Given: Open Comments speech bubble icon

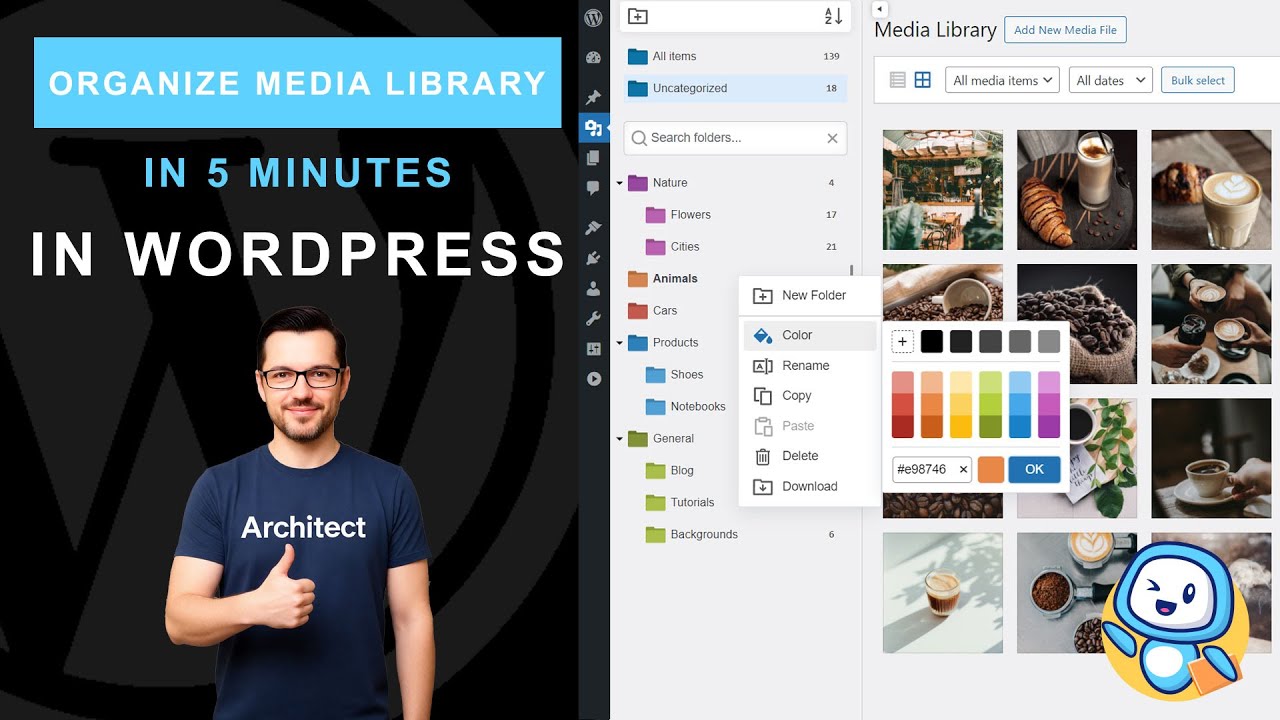Looking at the screenshot, I should click(x=593, y=188).
